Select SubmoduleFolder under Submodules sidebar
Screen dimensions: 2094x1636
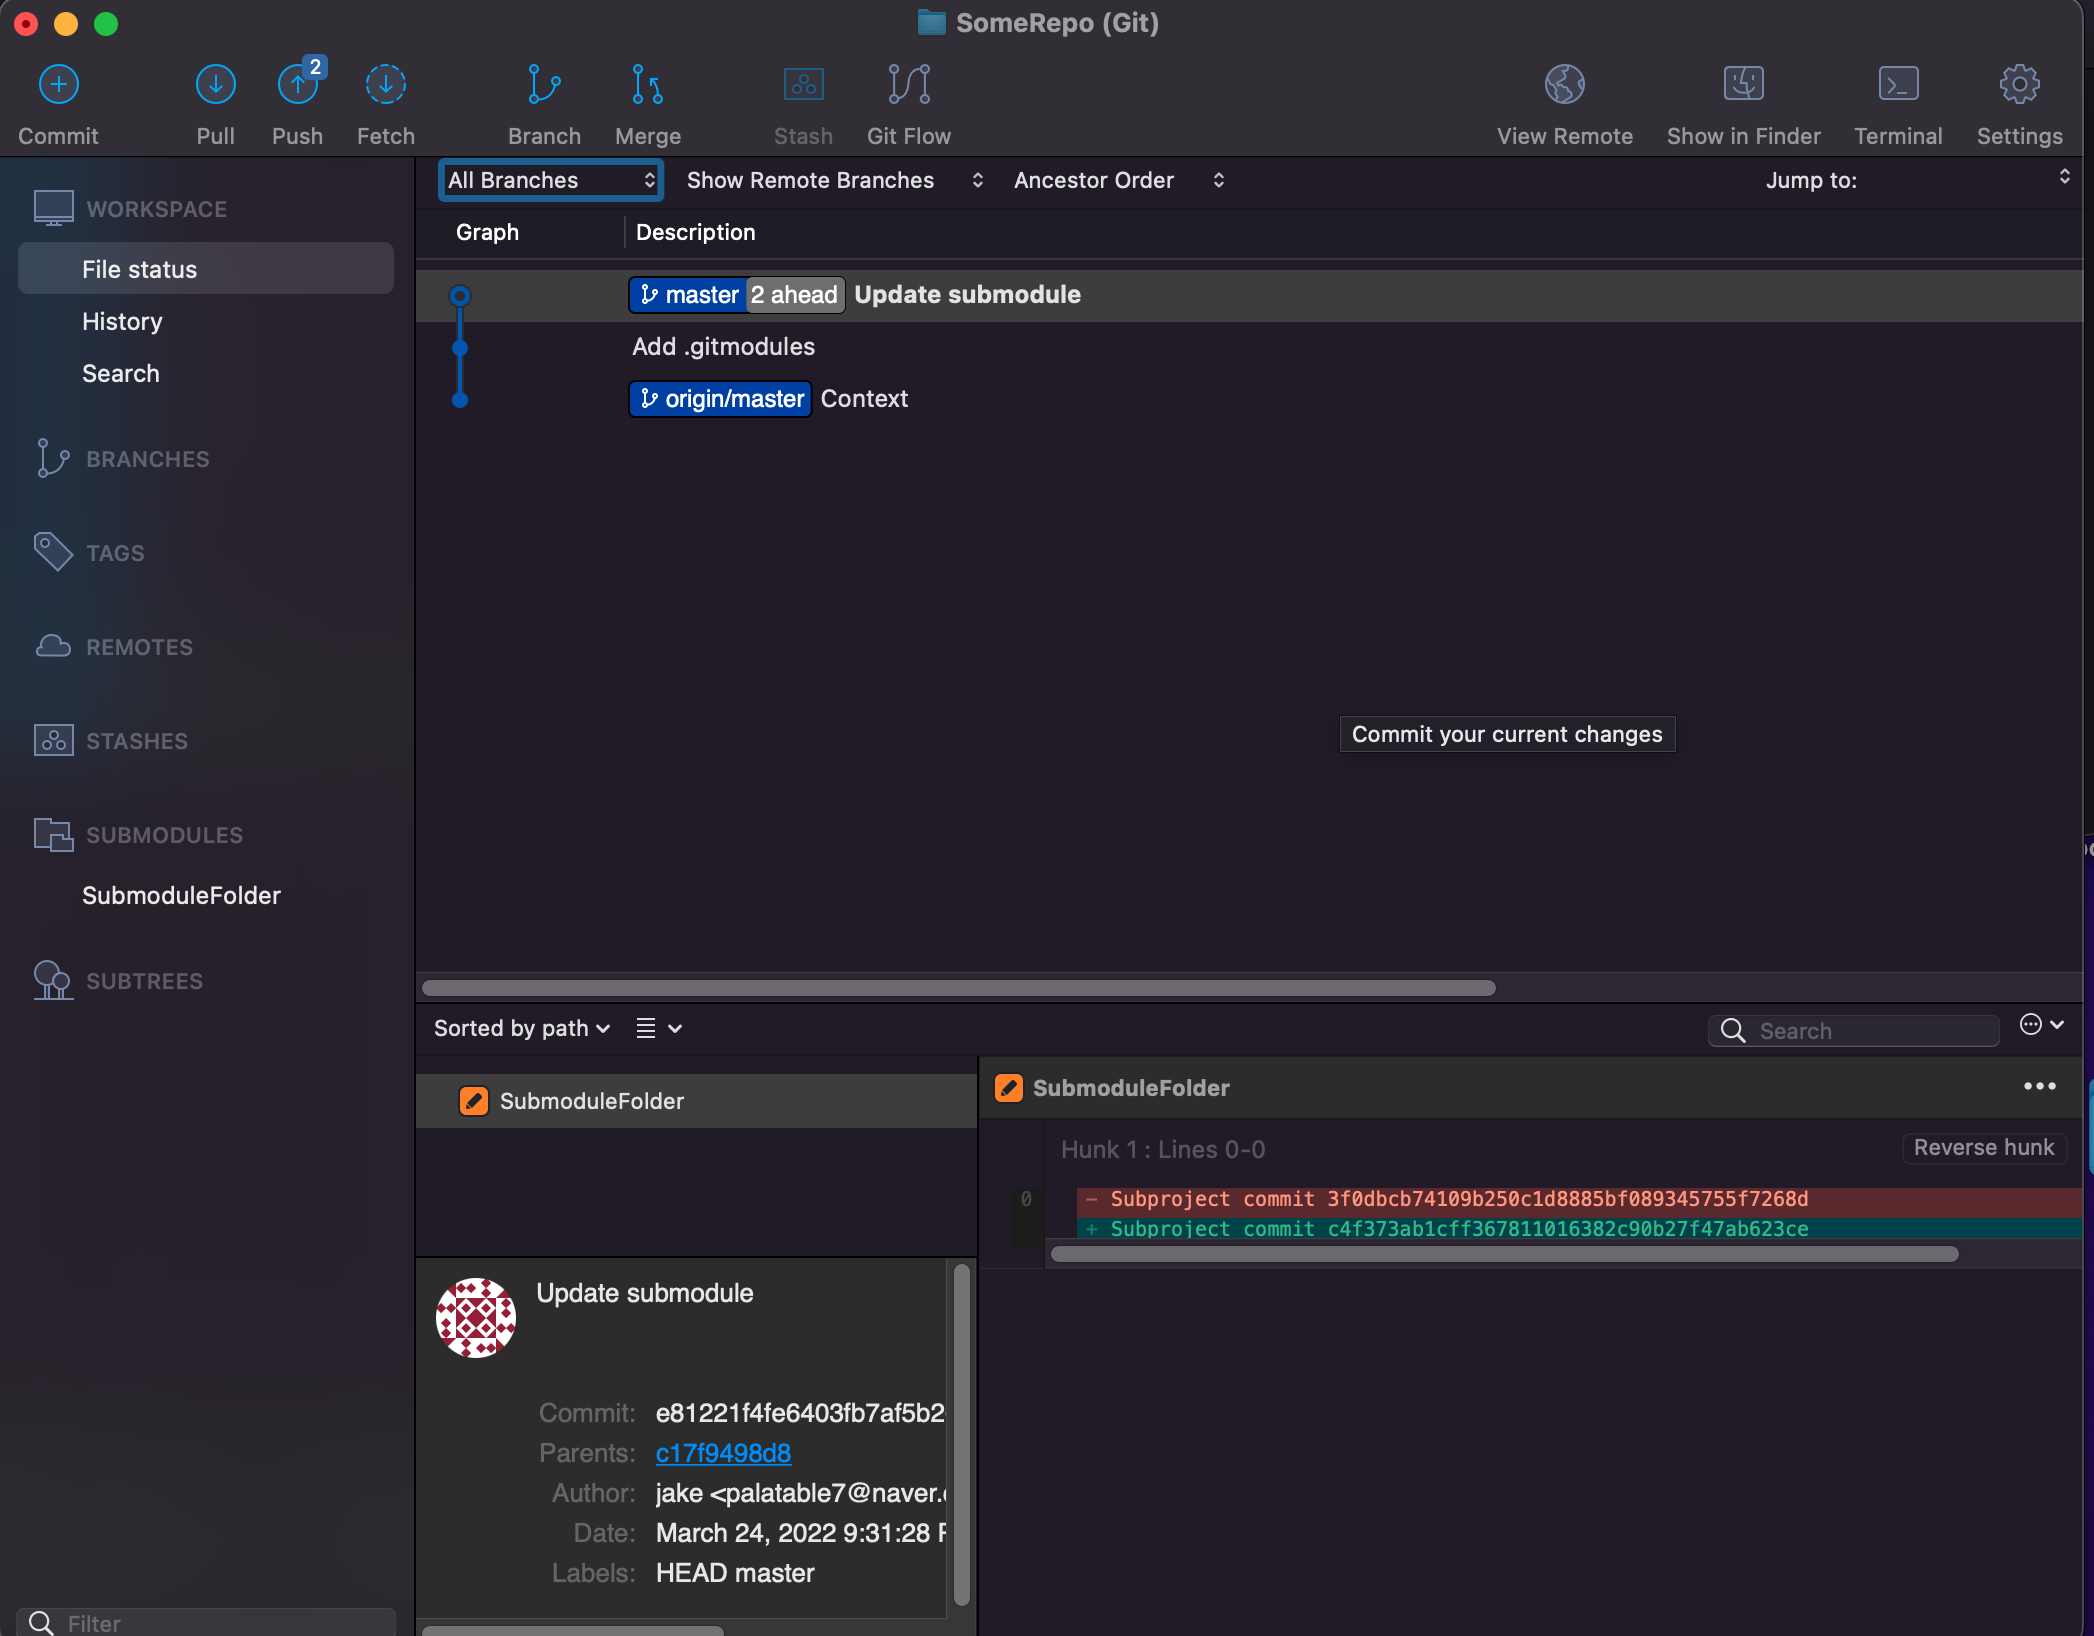pyautogui.click(x=181, y=895)
